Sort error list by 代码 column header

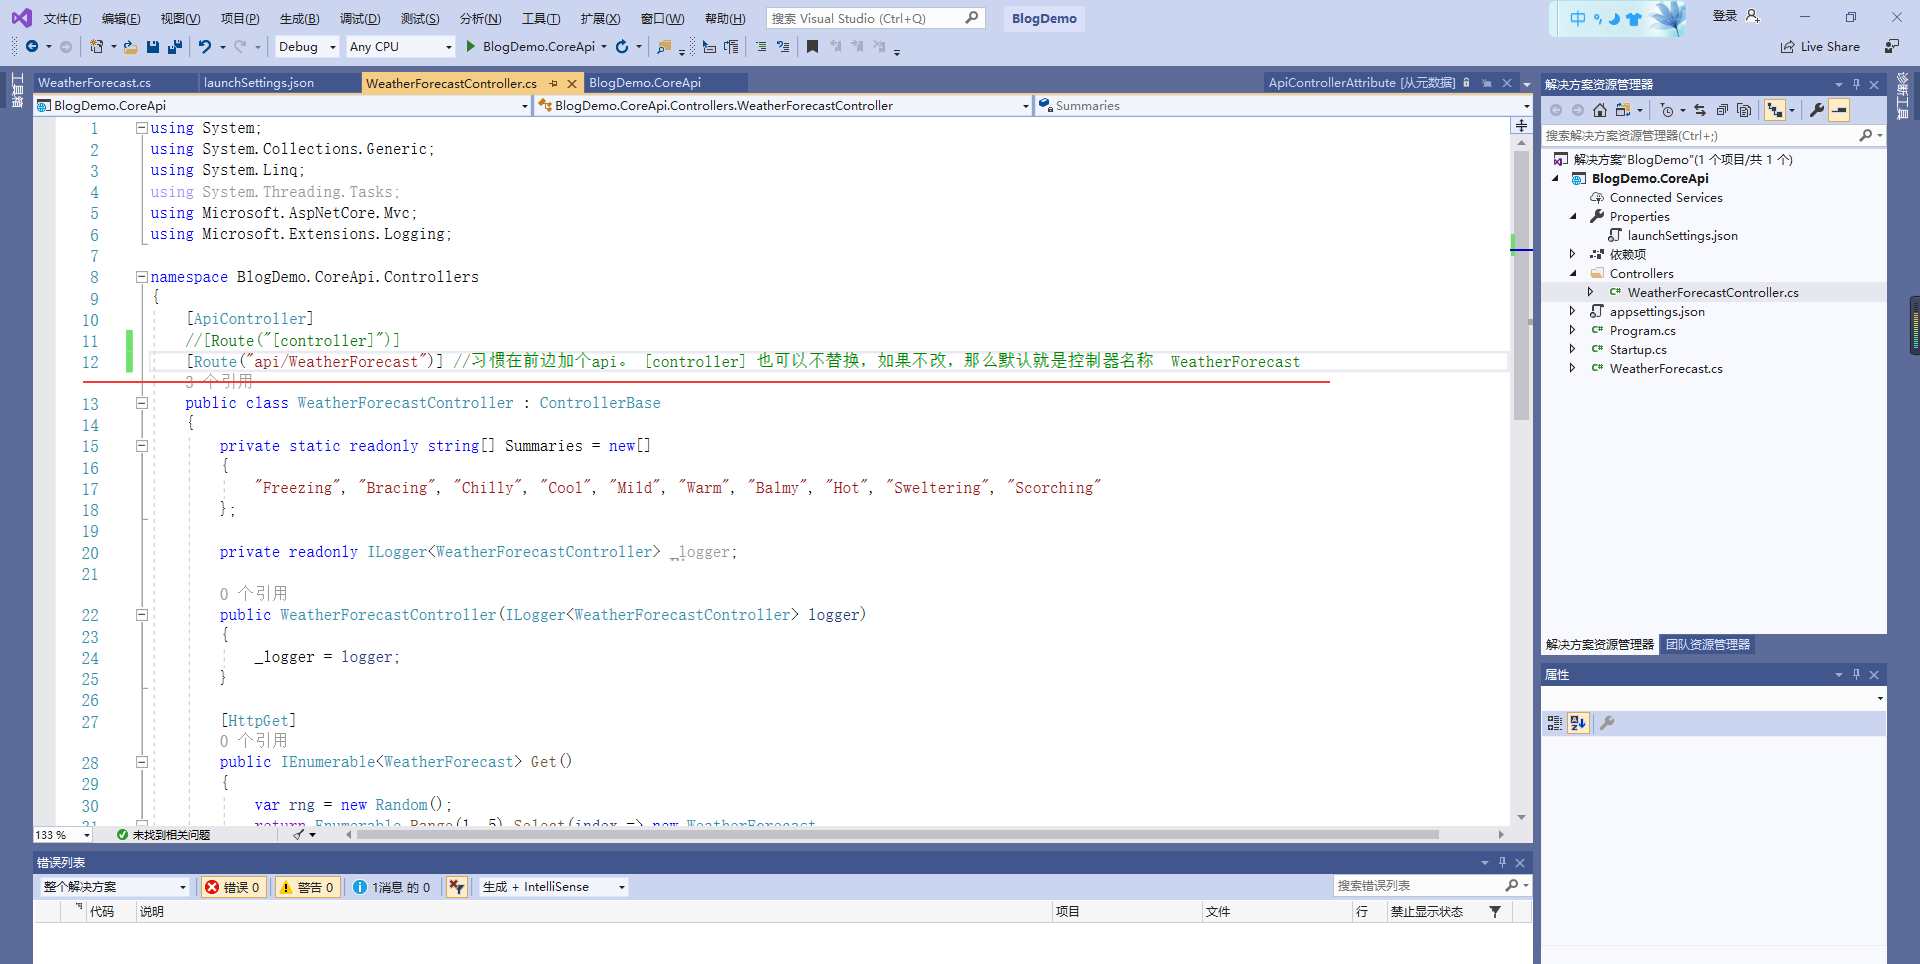pos(102,912)
